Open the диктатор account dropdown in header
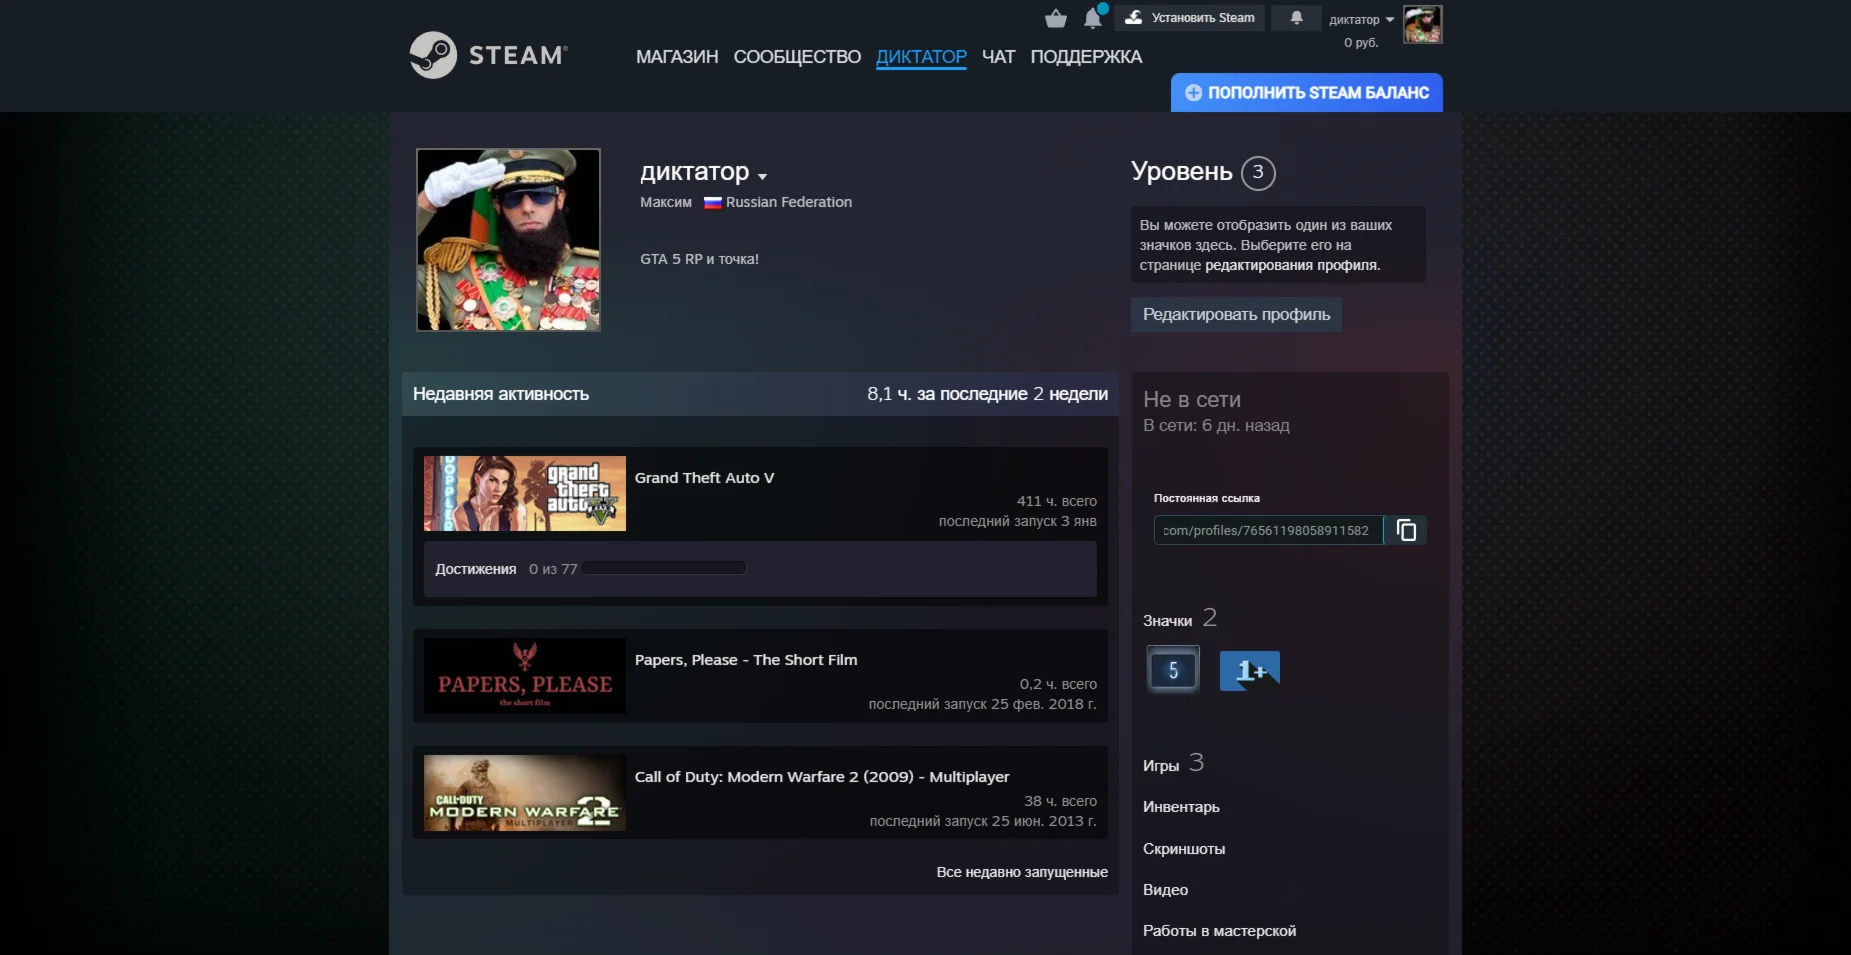Screen dimensions: 1851x955 click(1361, 19)
